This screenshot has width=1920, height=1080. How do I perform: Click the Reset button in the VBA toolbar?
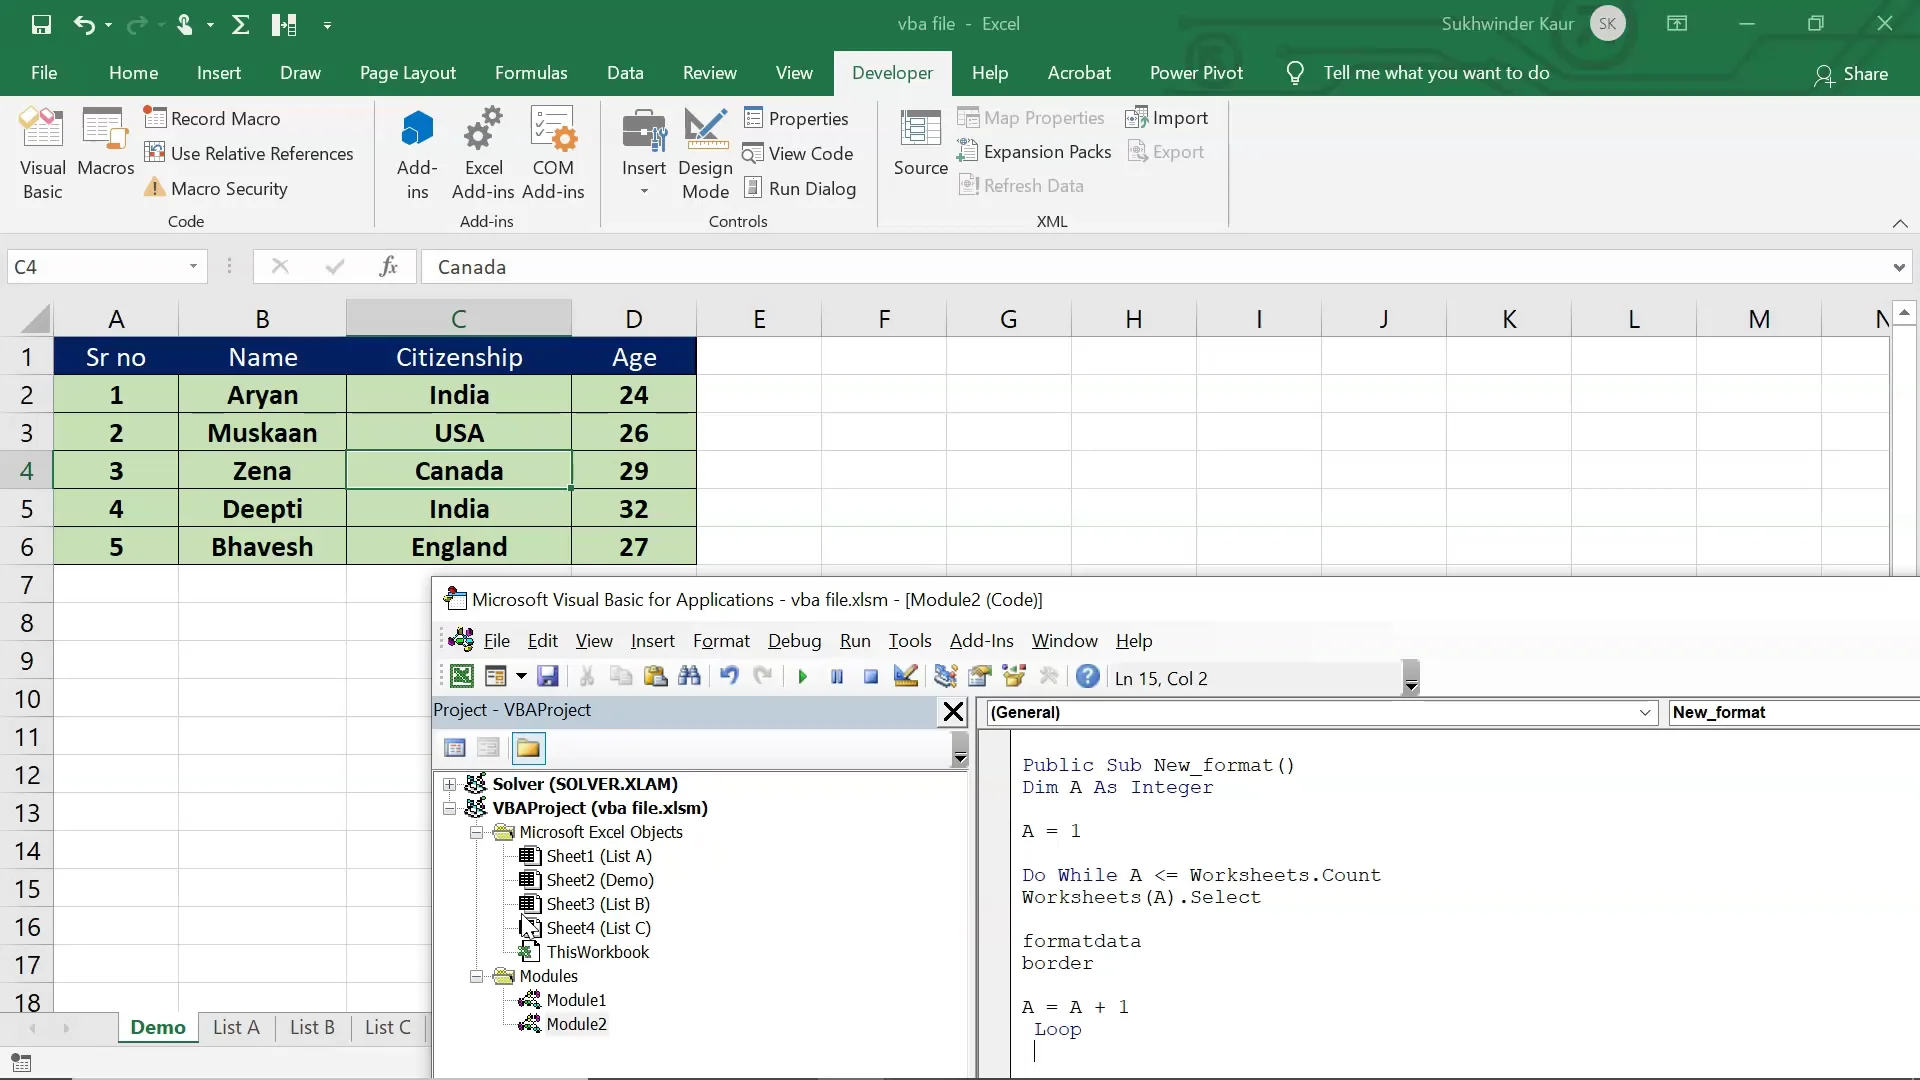(870, 677)
